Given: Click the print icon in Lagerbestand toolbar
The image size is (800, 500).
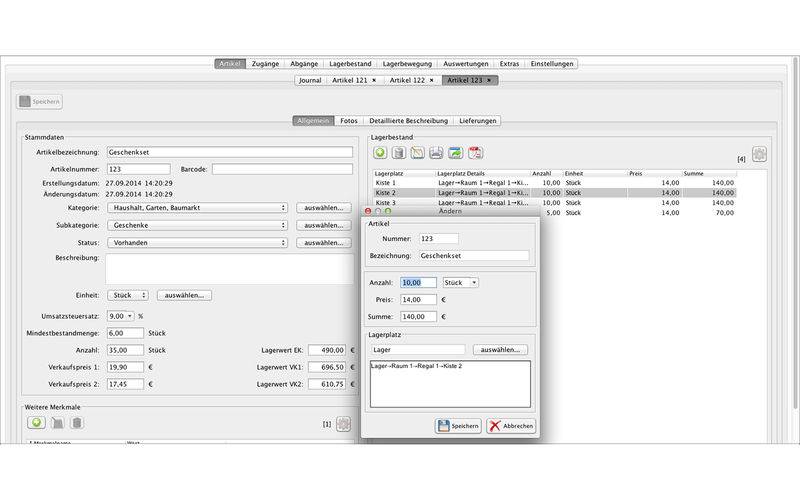Looking at the screenshot, I should (436, 153).
